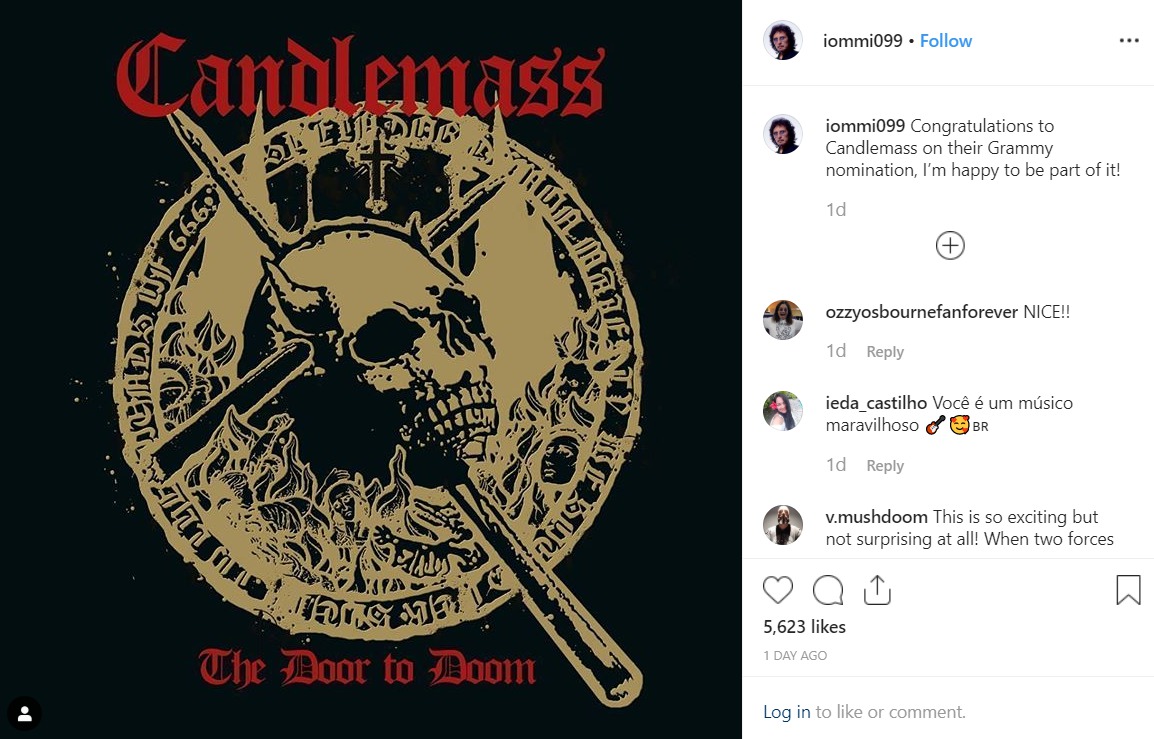Open the iommi099 username in the header
The width and height of the screenshot is (1154, 739).
[863, 40]
